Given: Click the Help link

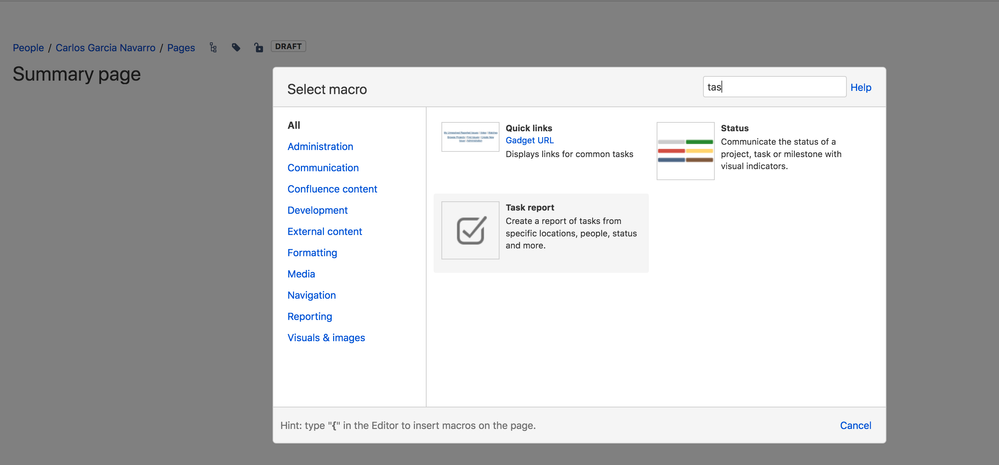Looking at the screenshot, I should 860,88.
